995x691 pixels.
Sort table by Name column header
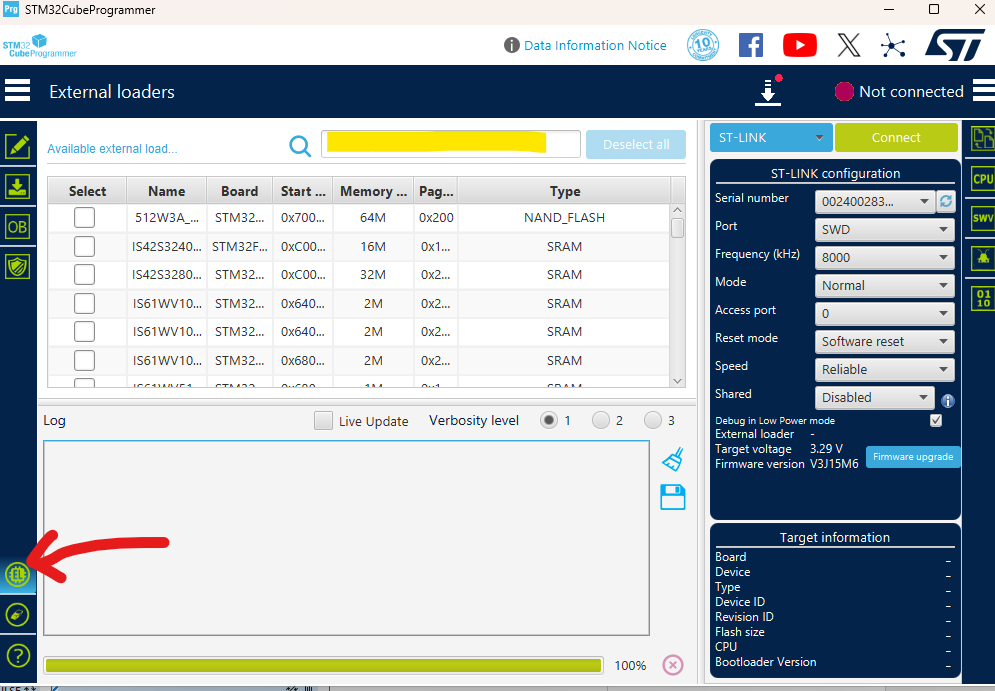click(x=167, y=191)
